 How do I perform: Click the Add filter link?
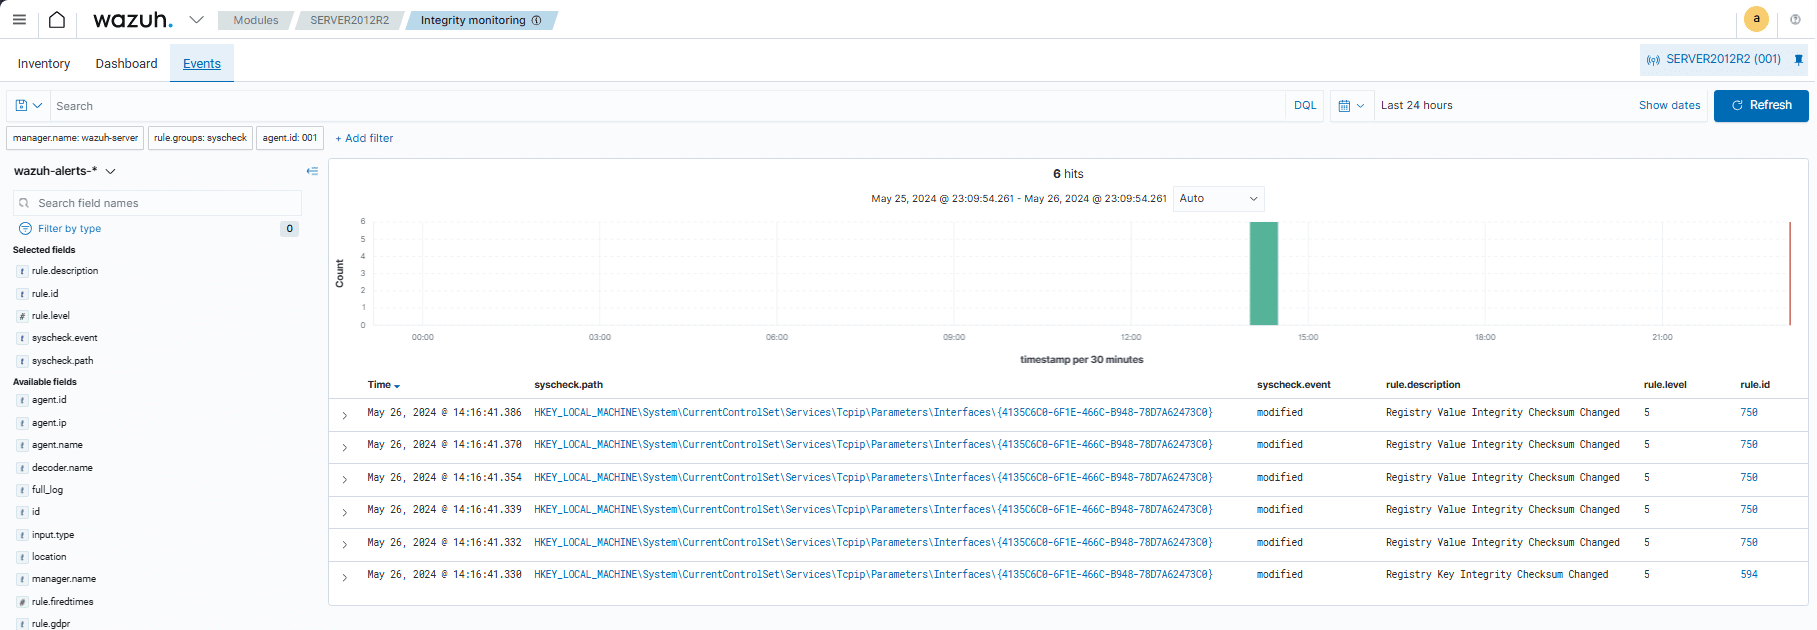[364, 139]
